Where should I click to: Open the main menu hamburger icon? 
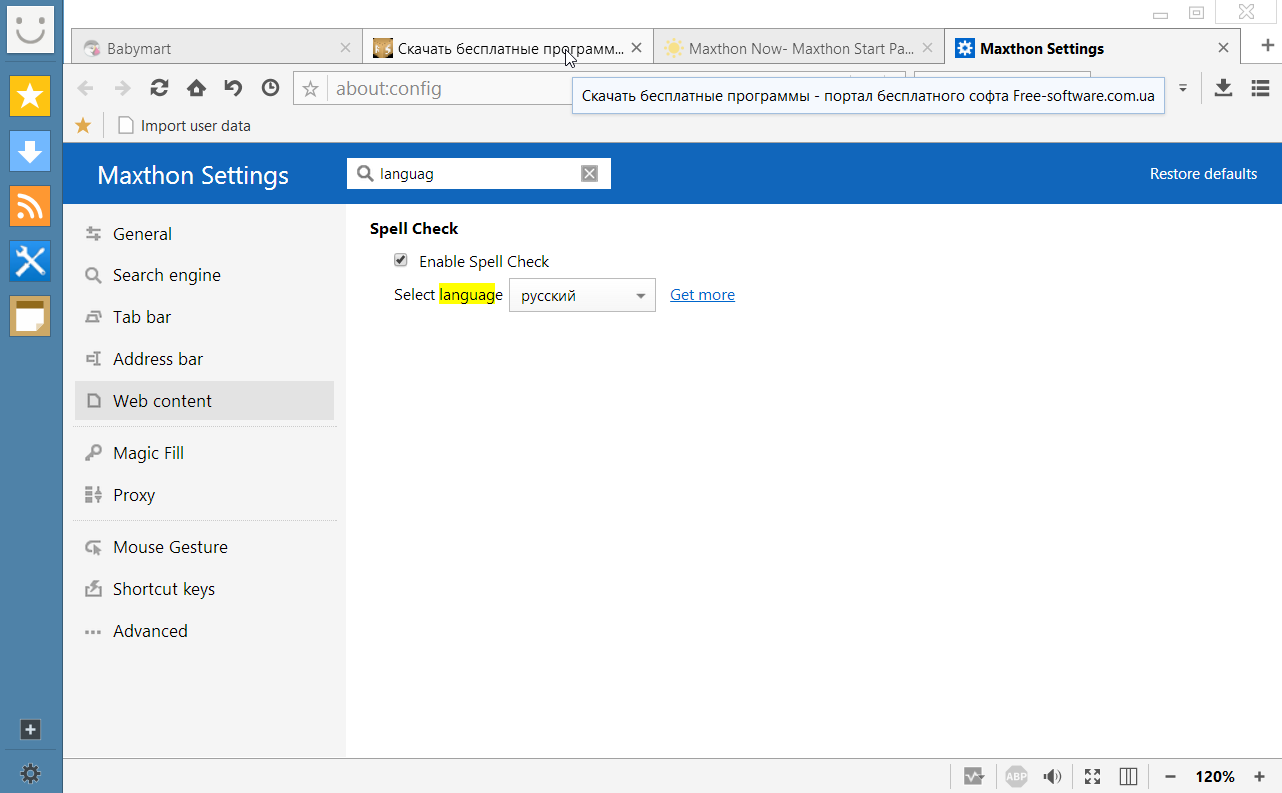1260,88
